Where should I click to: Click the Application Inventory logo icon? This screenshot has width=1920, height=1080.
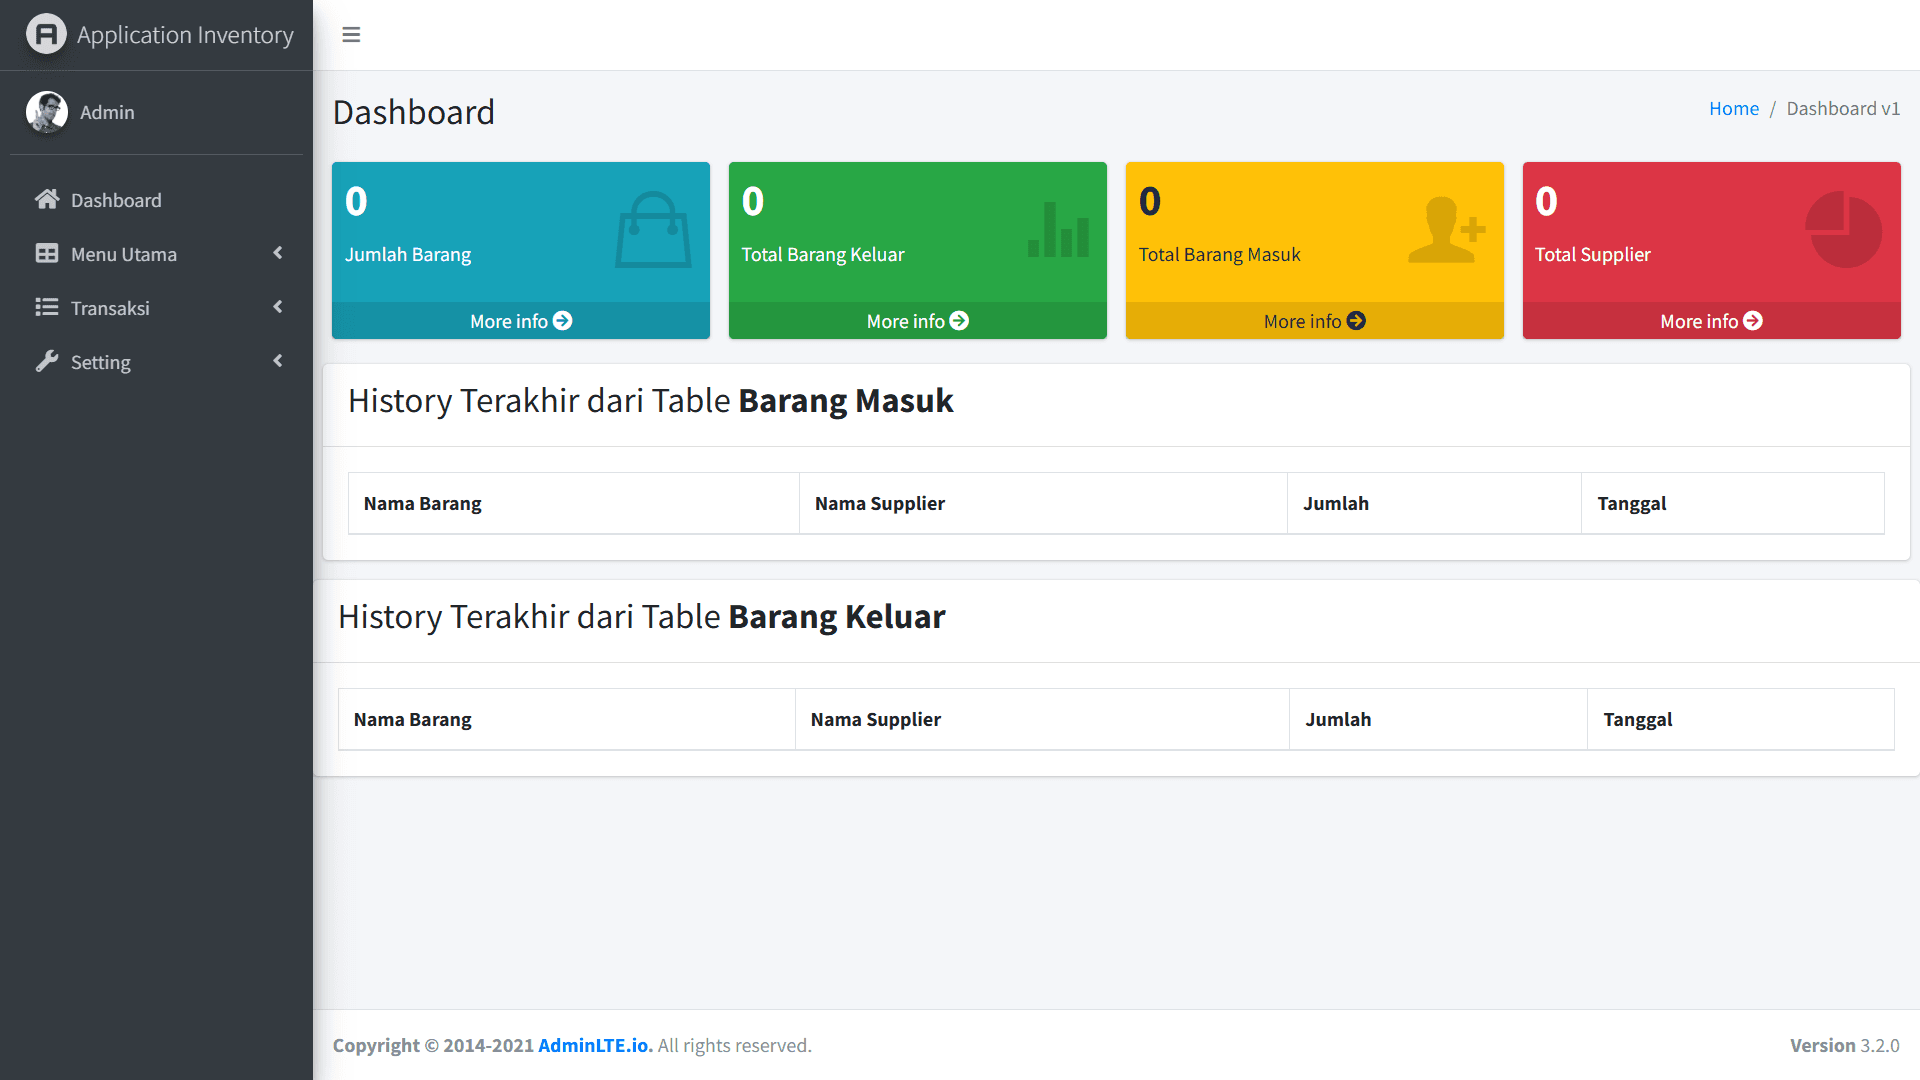tap(45, 34)
